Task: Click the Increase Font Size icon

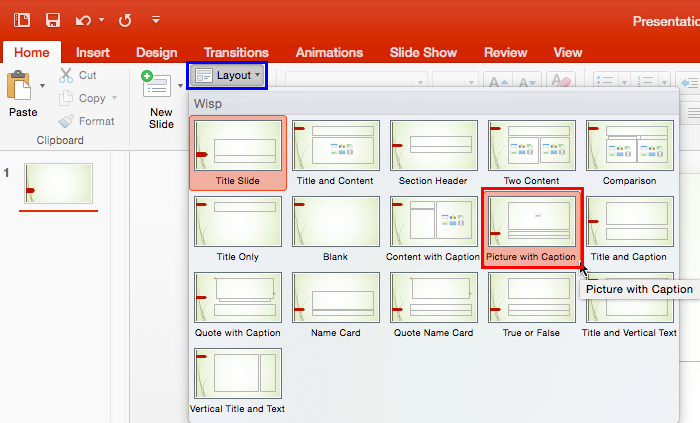Action: [499, 81]
